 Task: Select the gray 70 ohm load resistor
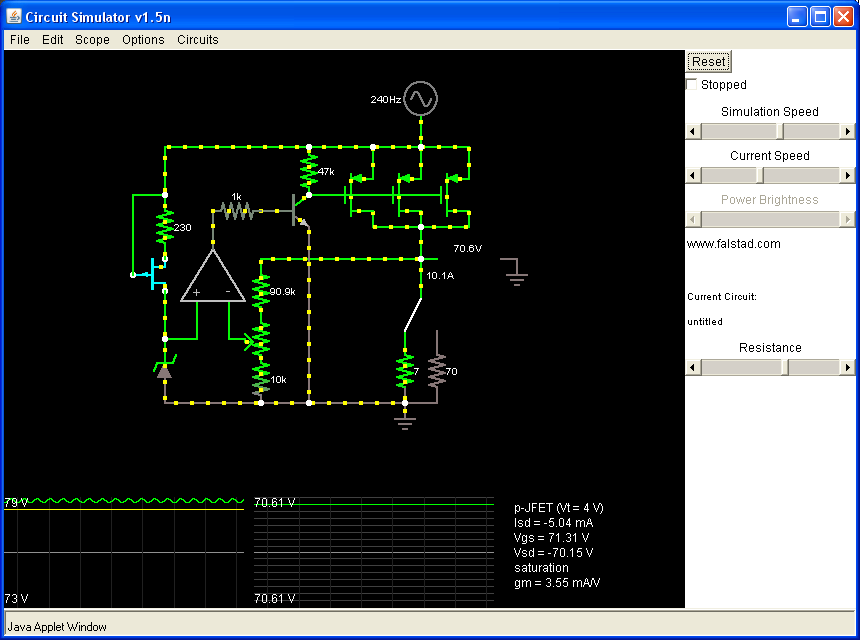[437, 371]
